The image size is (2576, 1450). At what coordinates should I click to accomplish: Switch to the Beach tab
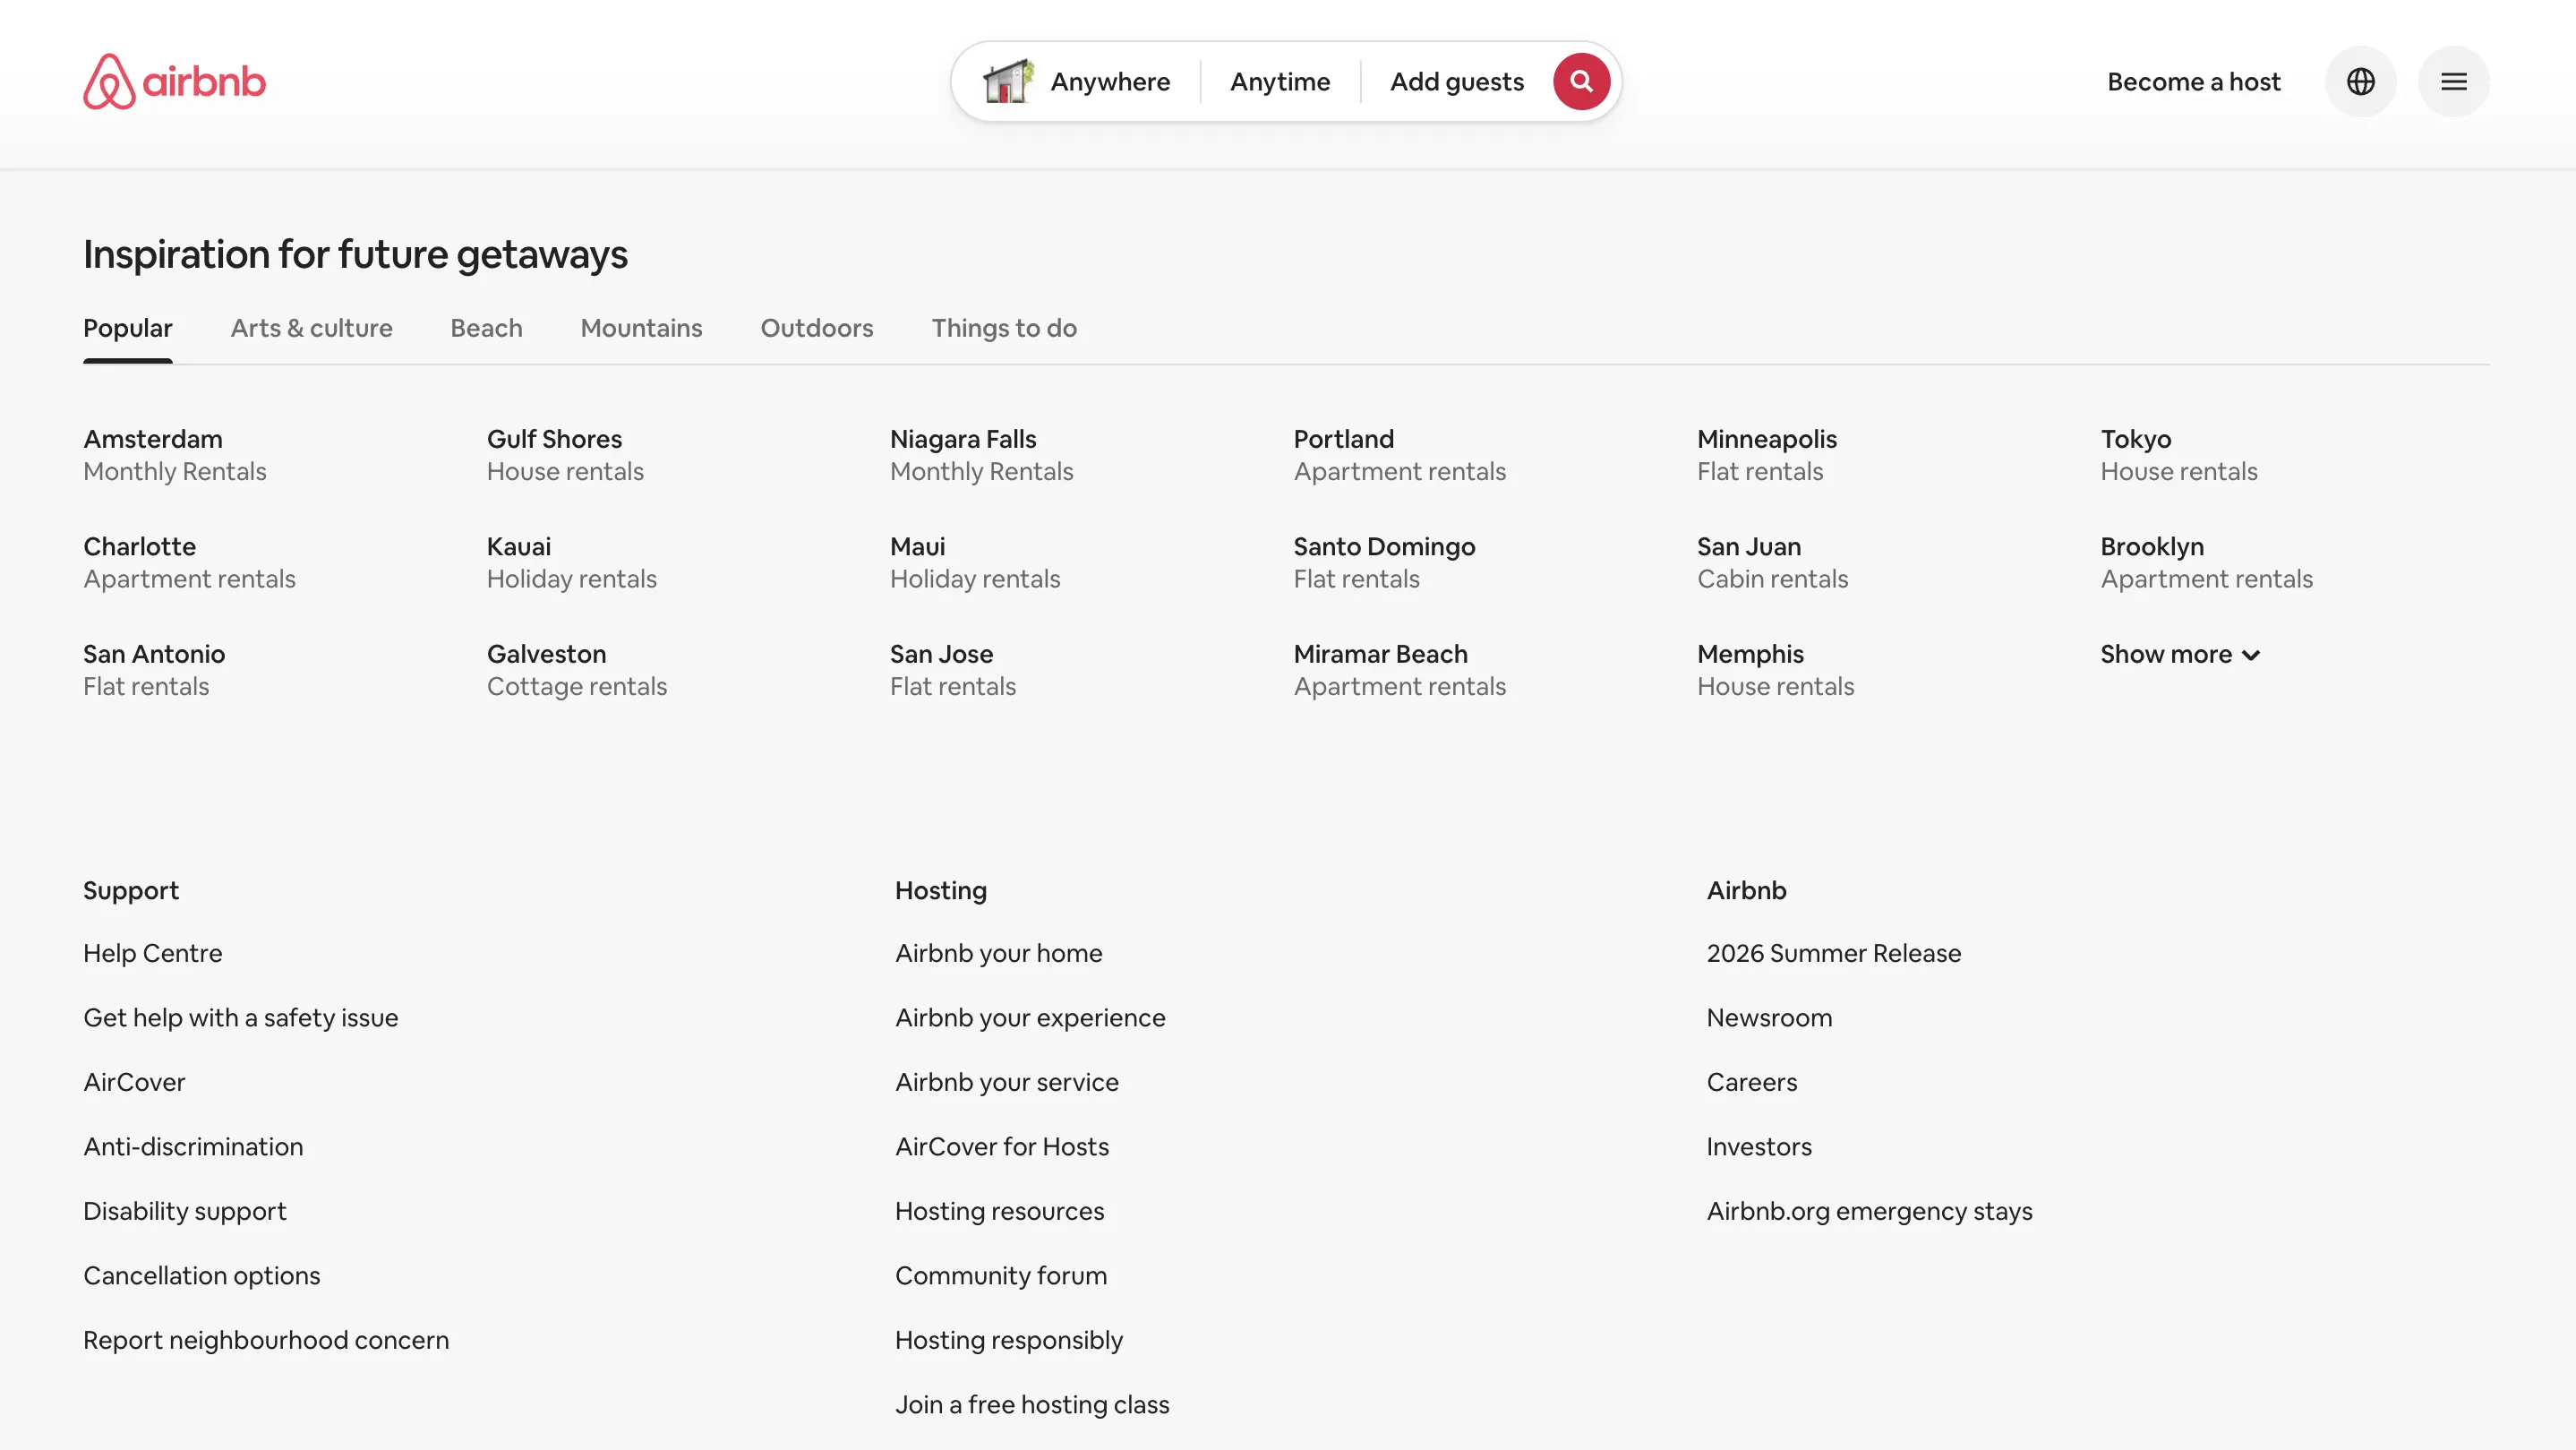click(486, 328)
